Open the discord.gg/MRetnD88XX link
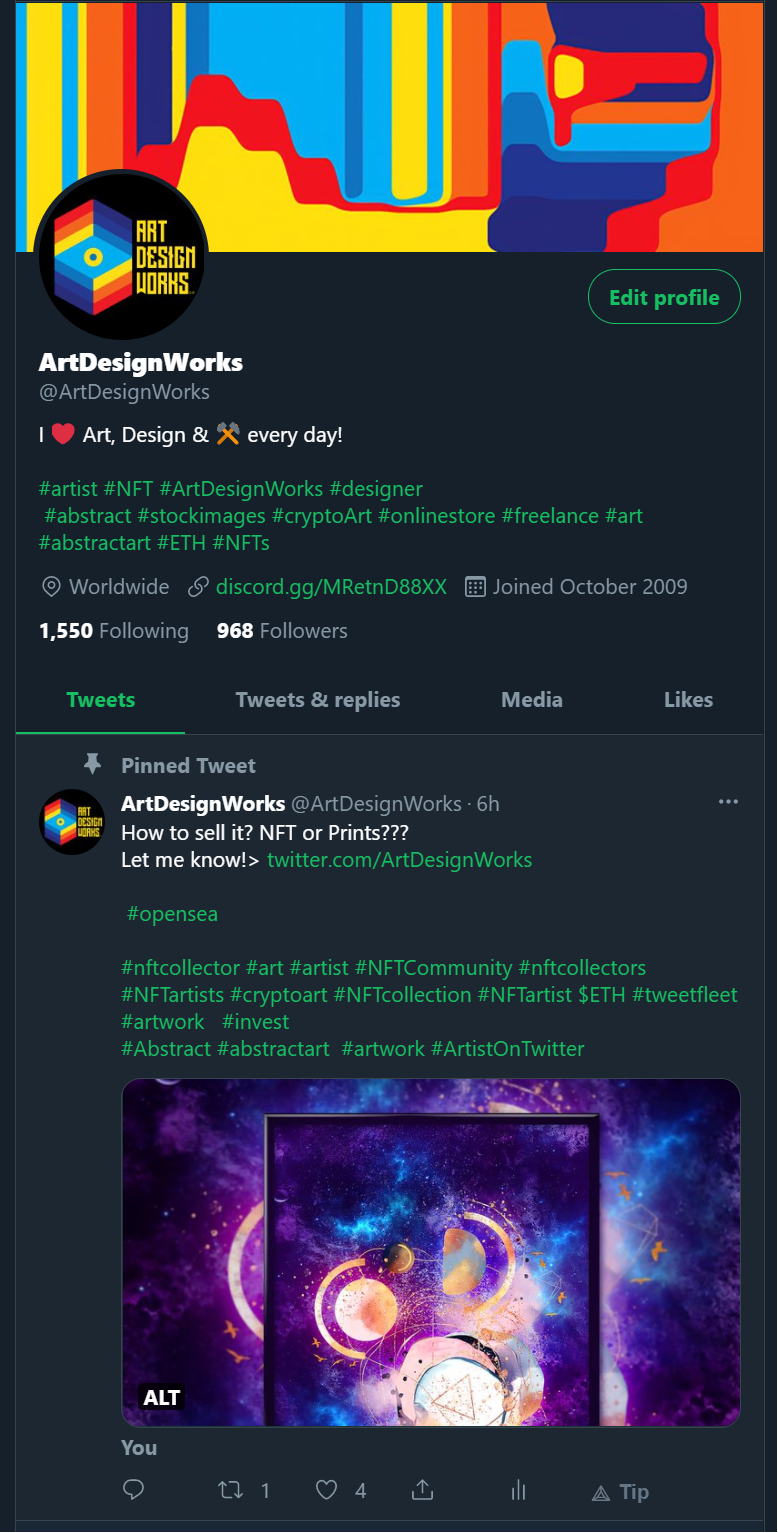 (x=331, y=587)
